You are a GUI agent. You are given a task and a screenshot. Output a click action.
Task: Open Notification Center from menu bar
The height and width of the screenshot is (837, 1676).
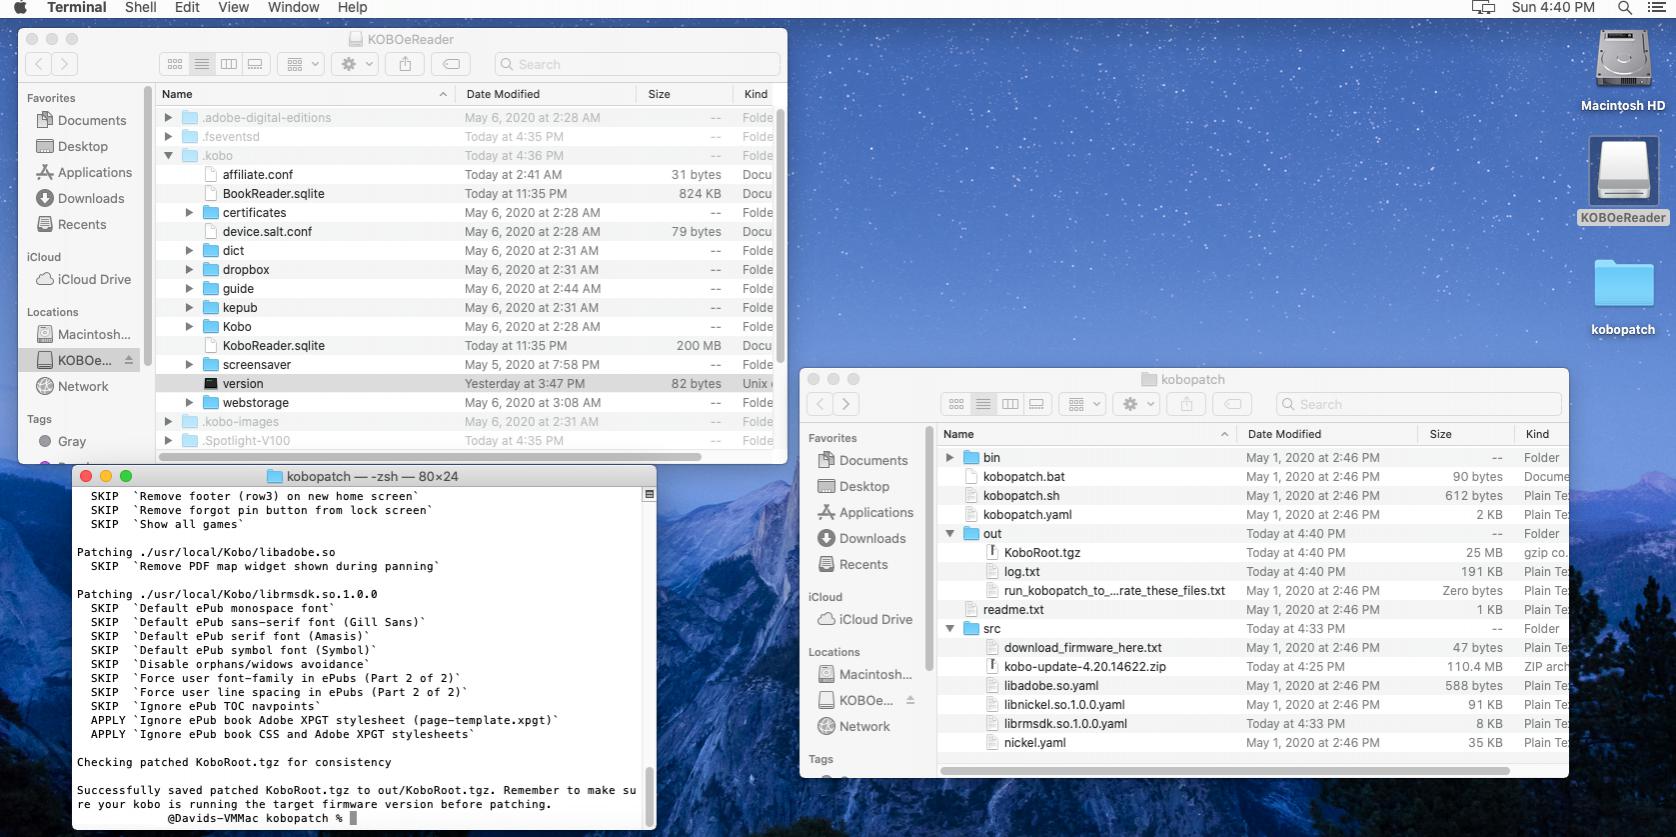coord(1656,8)
